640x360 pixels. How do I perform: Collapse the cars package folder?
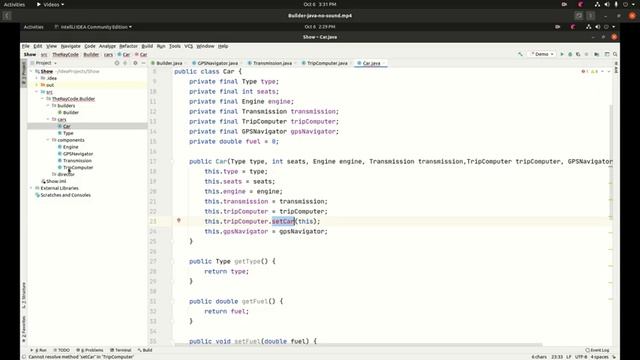coord(48,119)
